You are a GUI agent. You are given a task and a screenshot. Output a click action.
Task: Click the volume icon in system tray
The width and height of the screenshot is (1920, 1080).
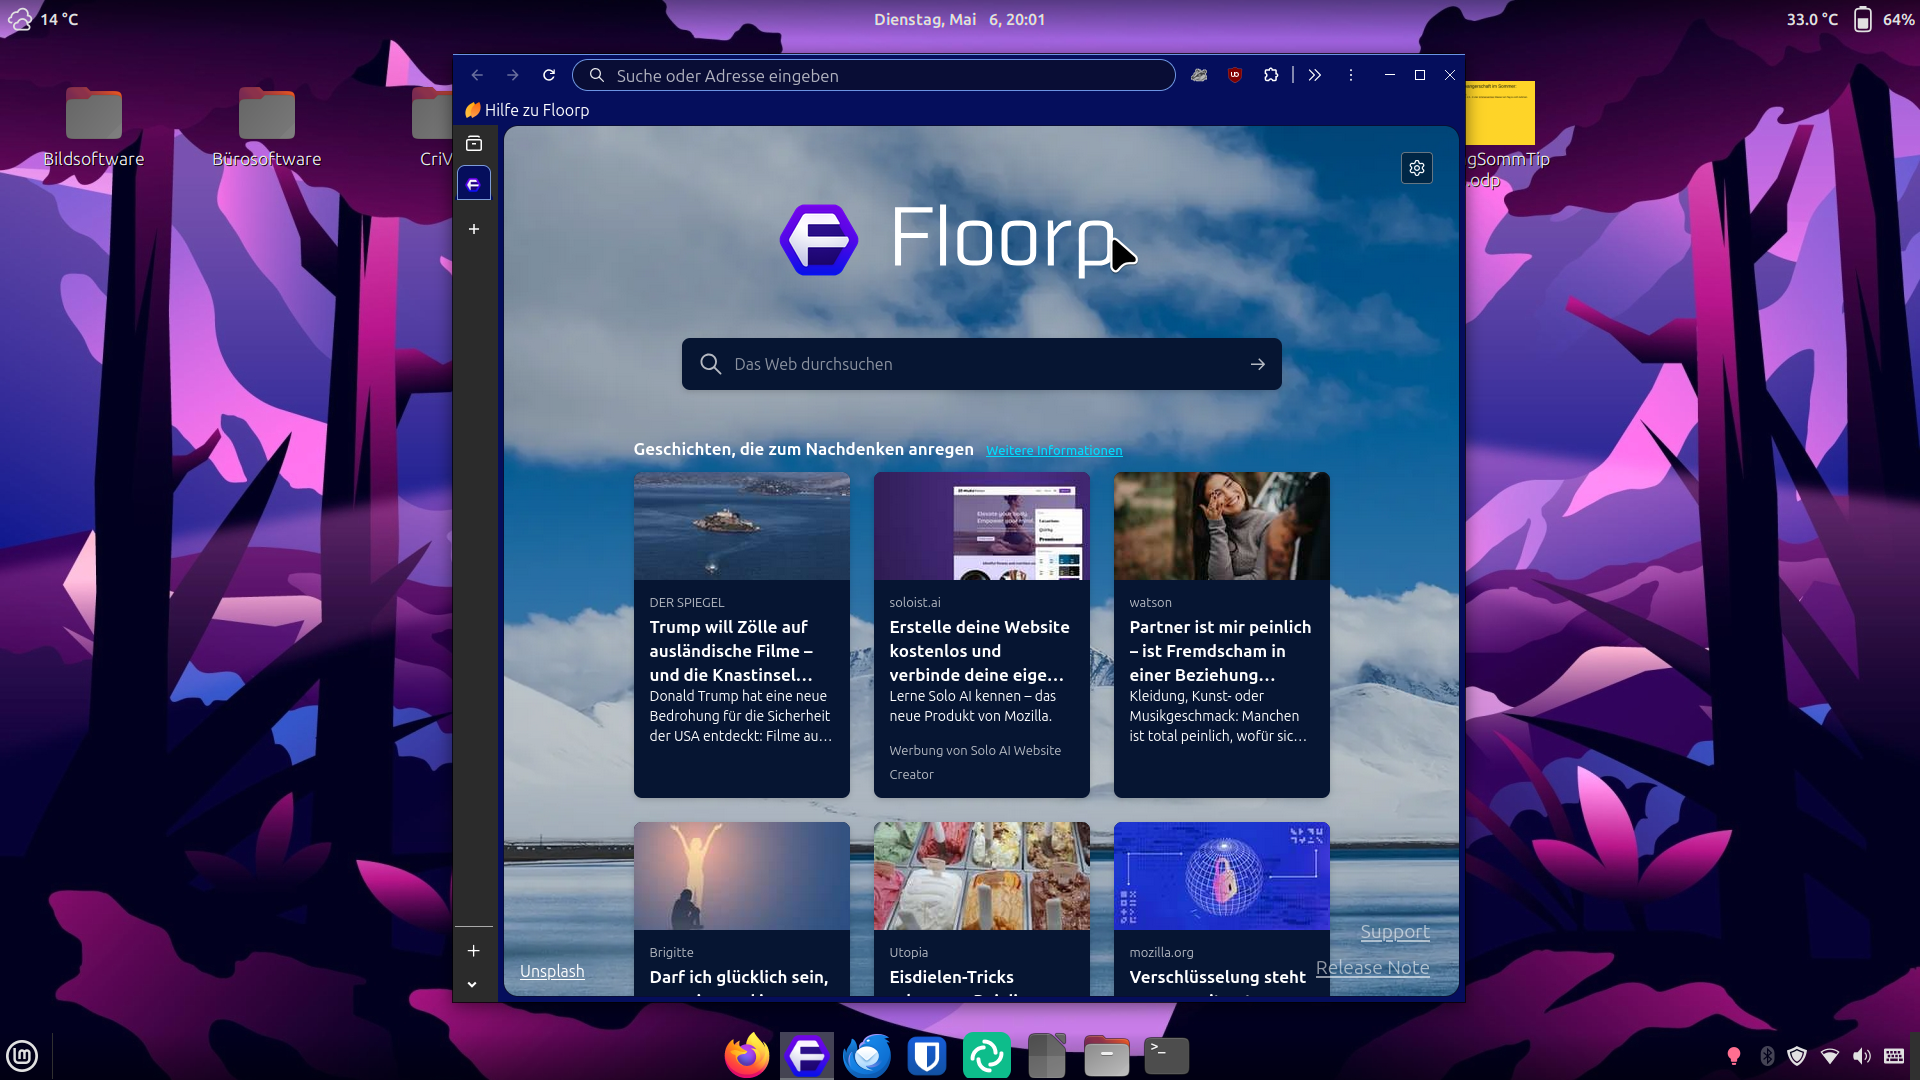point(1861,1056)
